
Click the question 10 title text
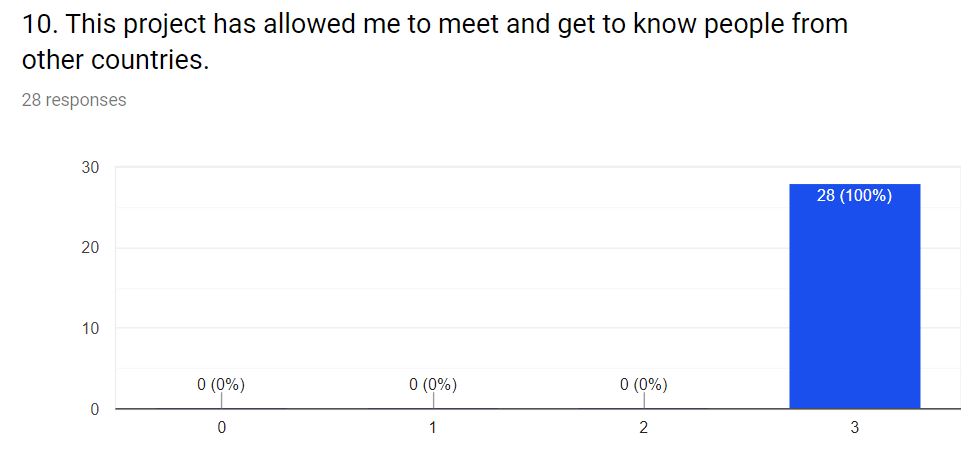click(434, 42)
